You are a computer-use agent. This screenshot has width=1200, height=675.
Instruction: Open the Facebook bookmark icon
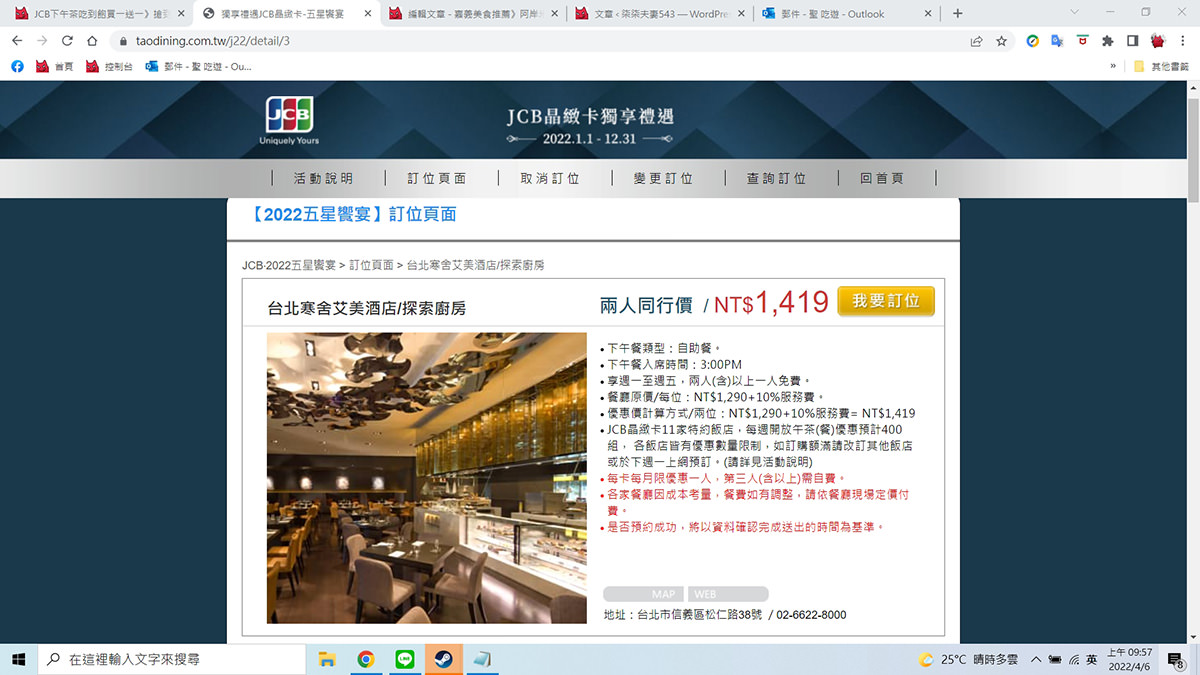pos(16,66)
